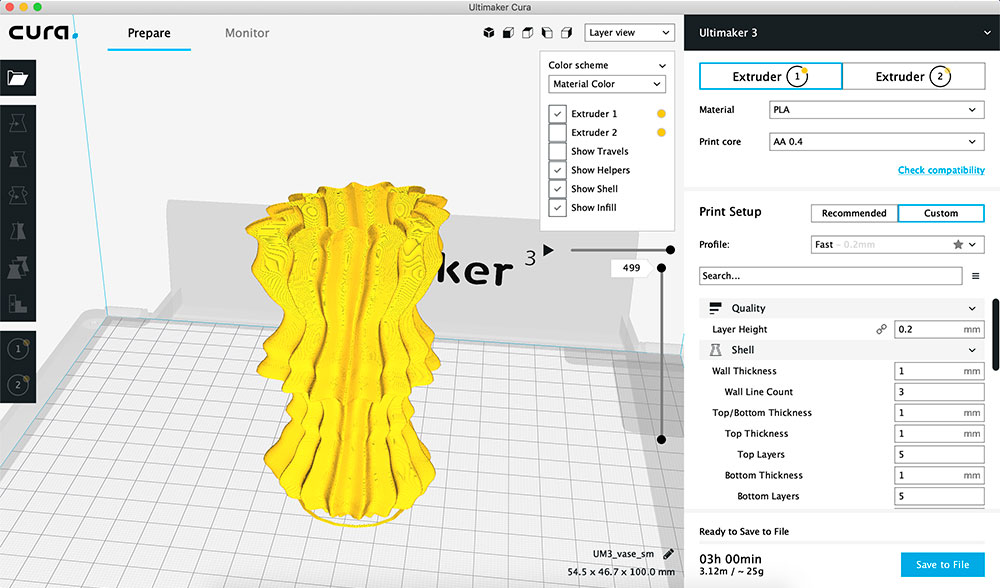This screenshot has height=588, width=1000.
Task: Select the Scale tool in left toolbar
Action: [18, 159]
